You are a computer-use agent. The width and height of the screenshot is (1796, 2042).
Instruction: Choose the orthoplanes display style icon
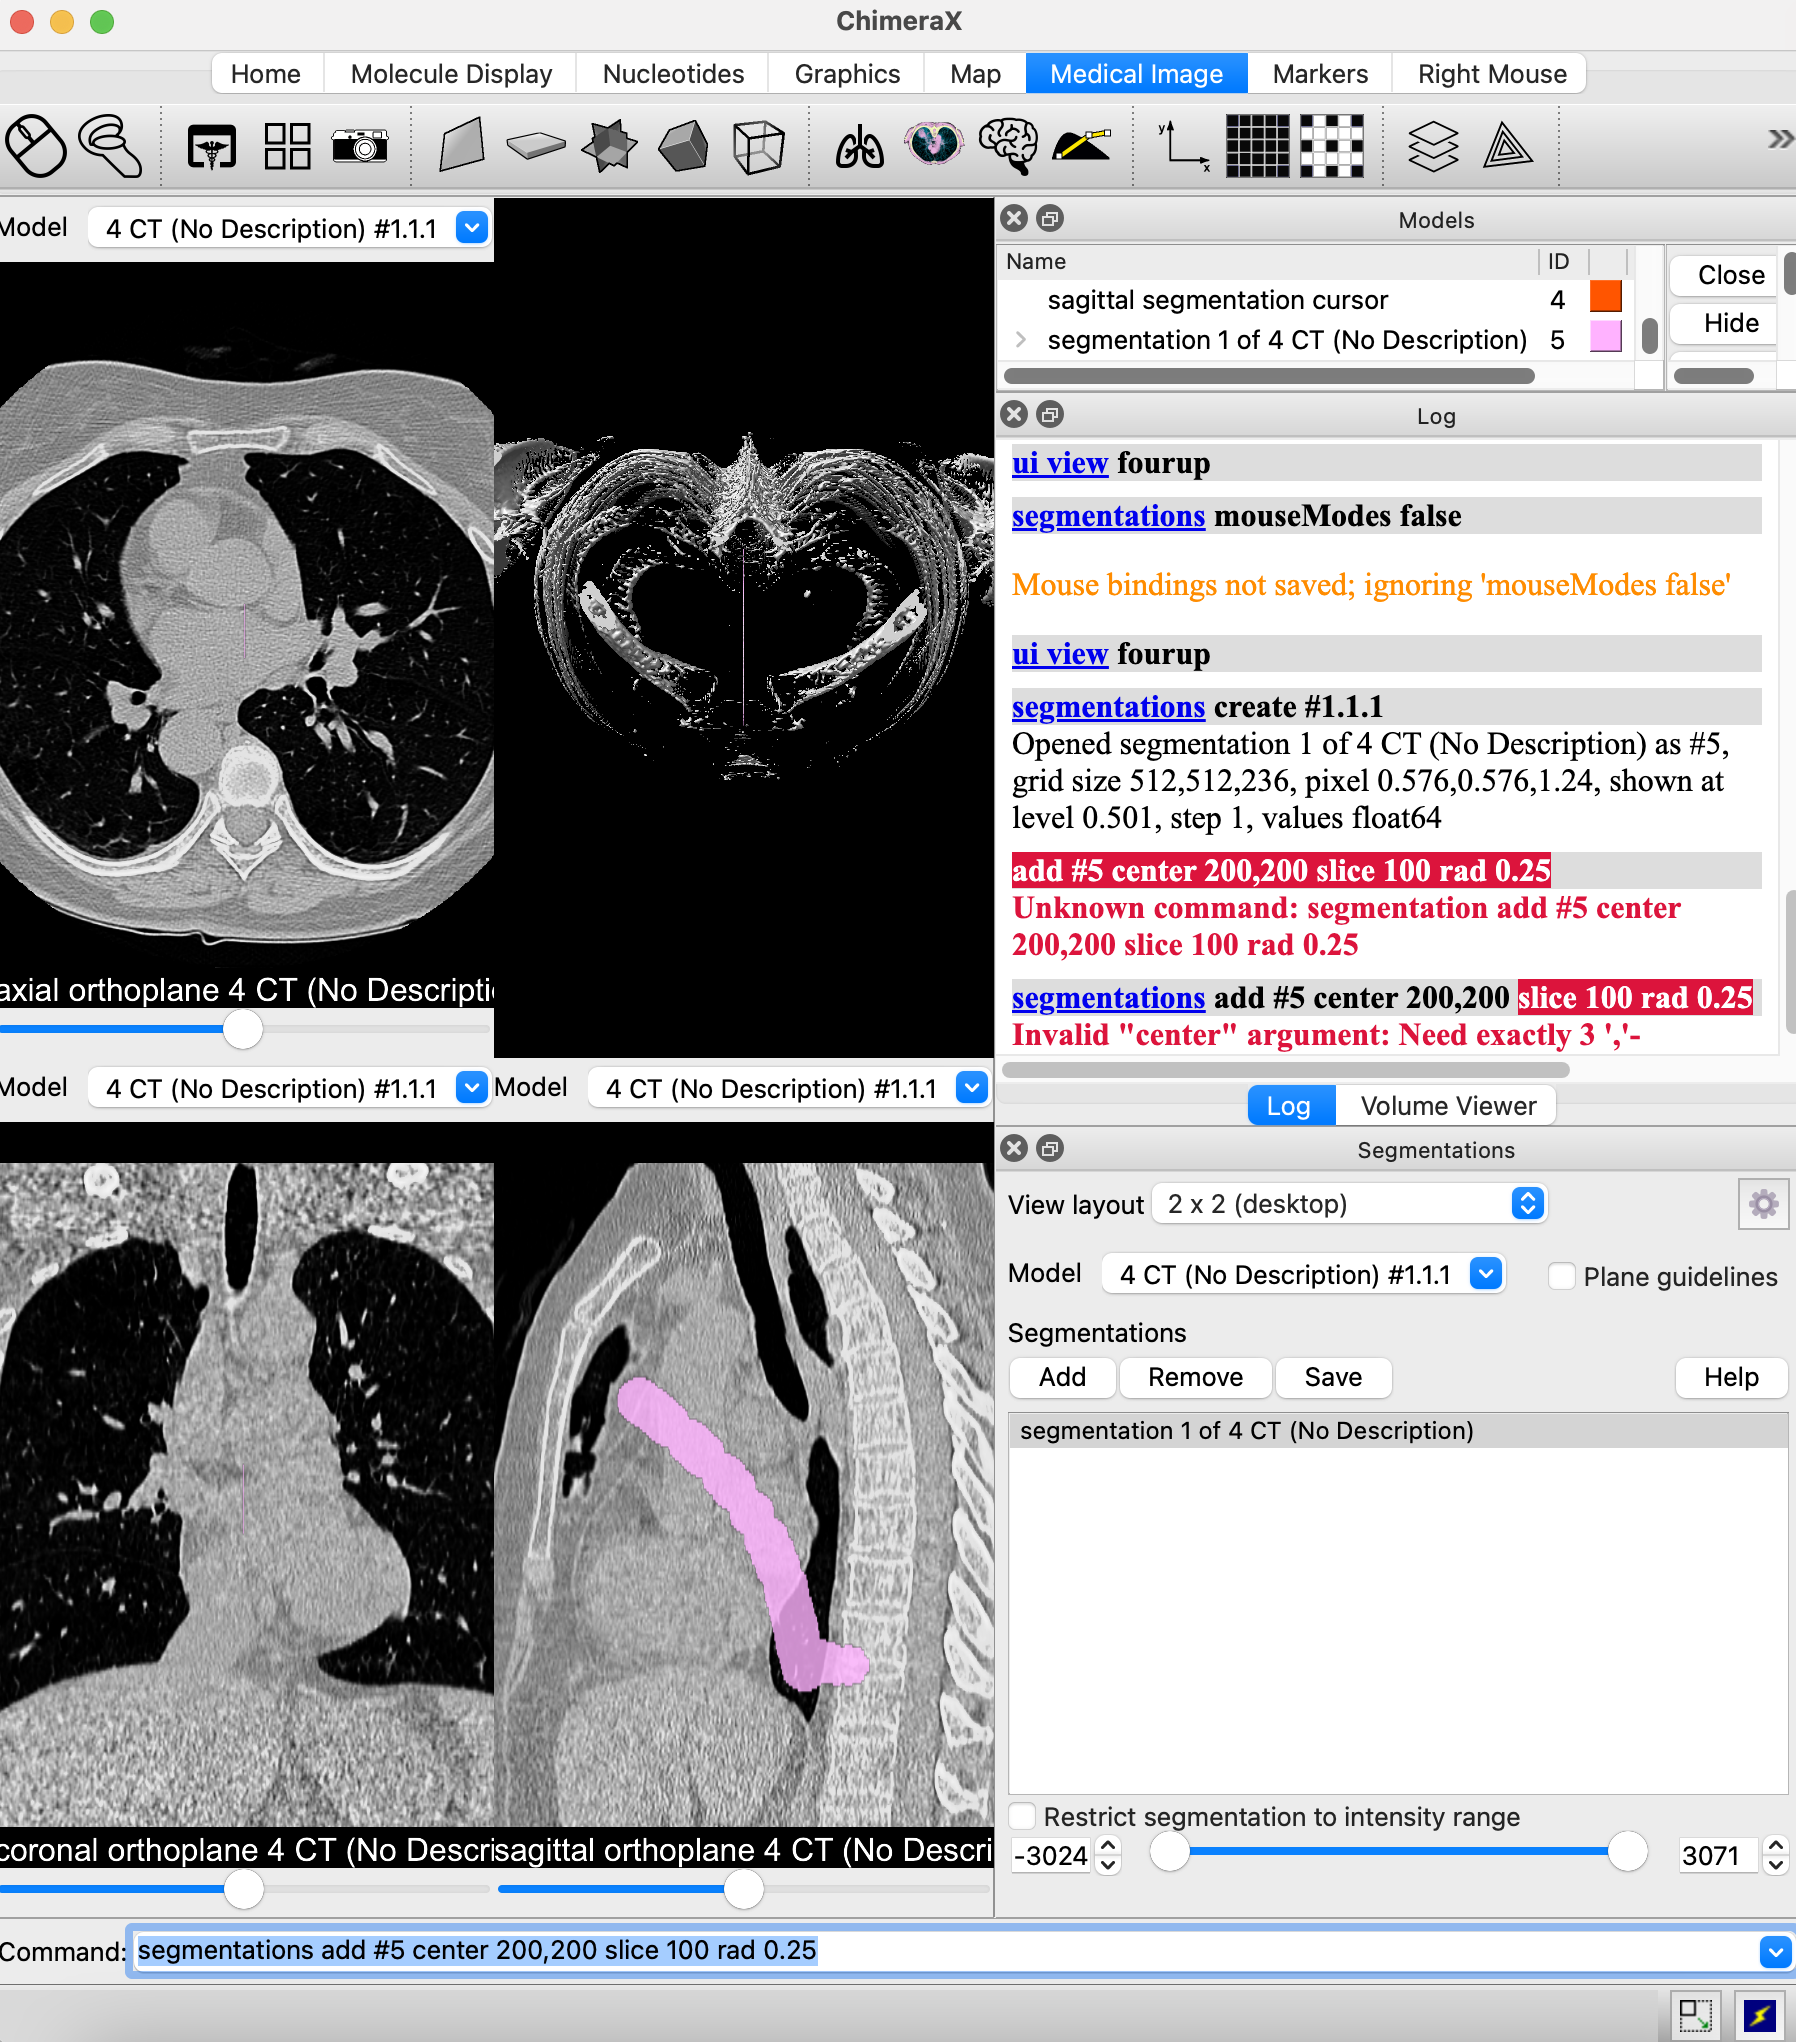[609, 147]
